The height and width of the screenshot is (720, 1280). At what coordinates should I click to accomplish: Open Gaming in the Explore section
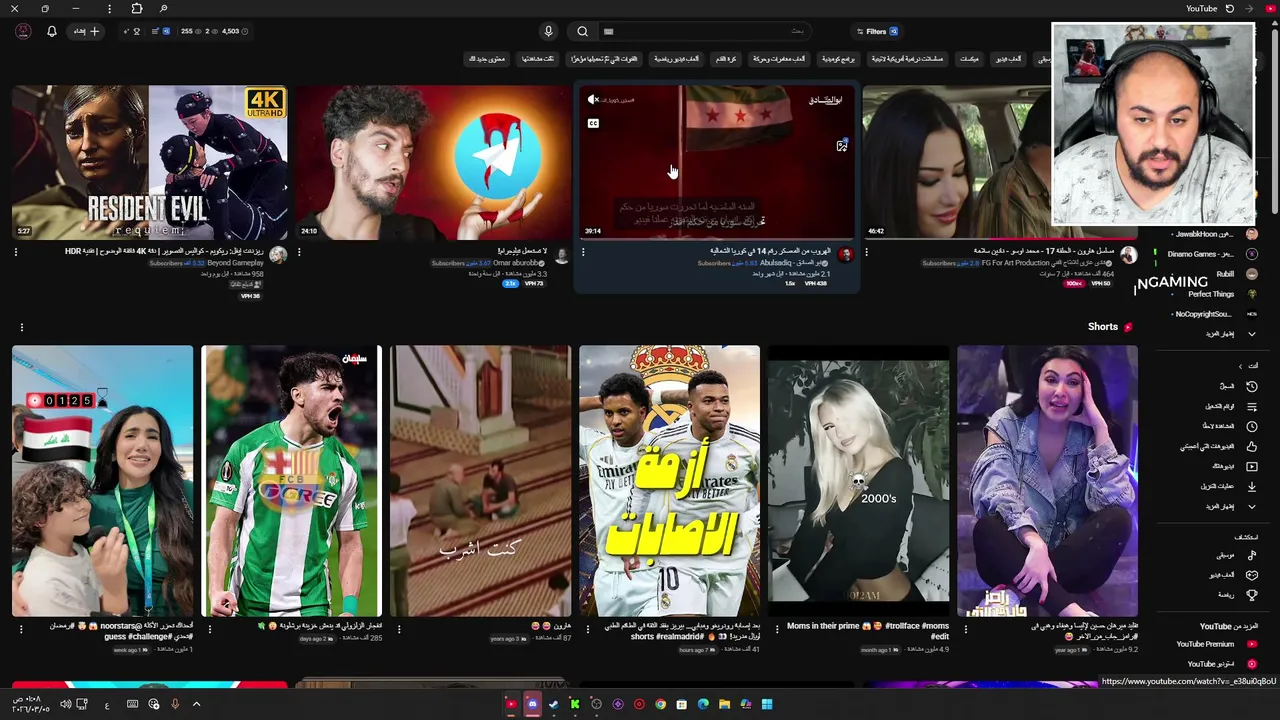(1233, 575)
